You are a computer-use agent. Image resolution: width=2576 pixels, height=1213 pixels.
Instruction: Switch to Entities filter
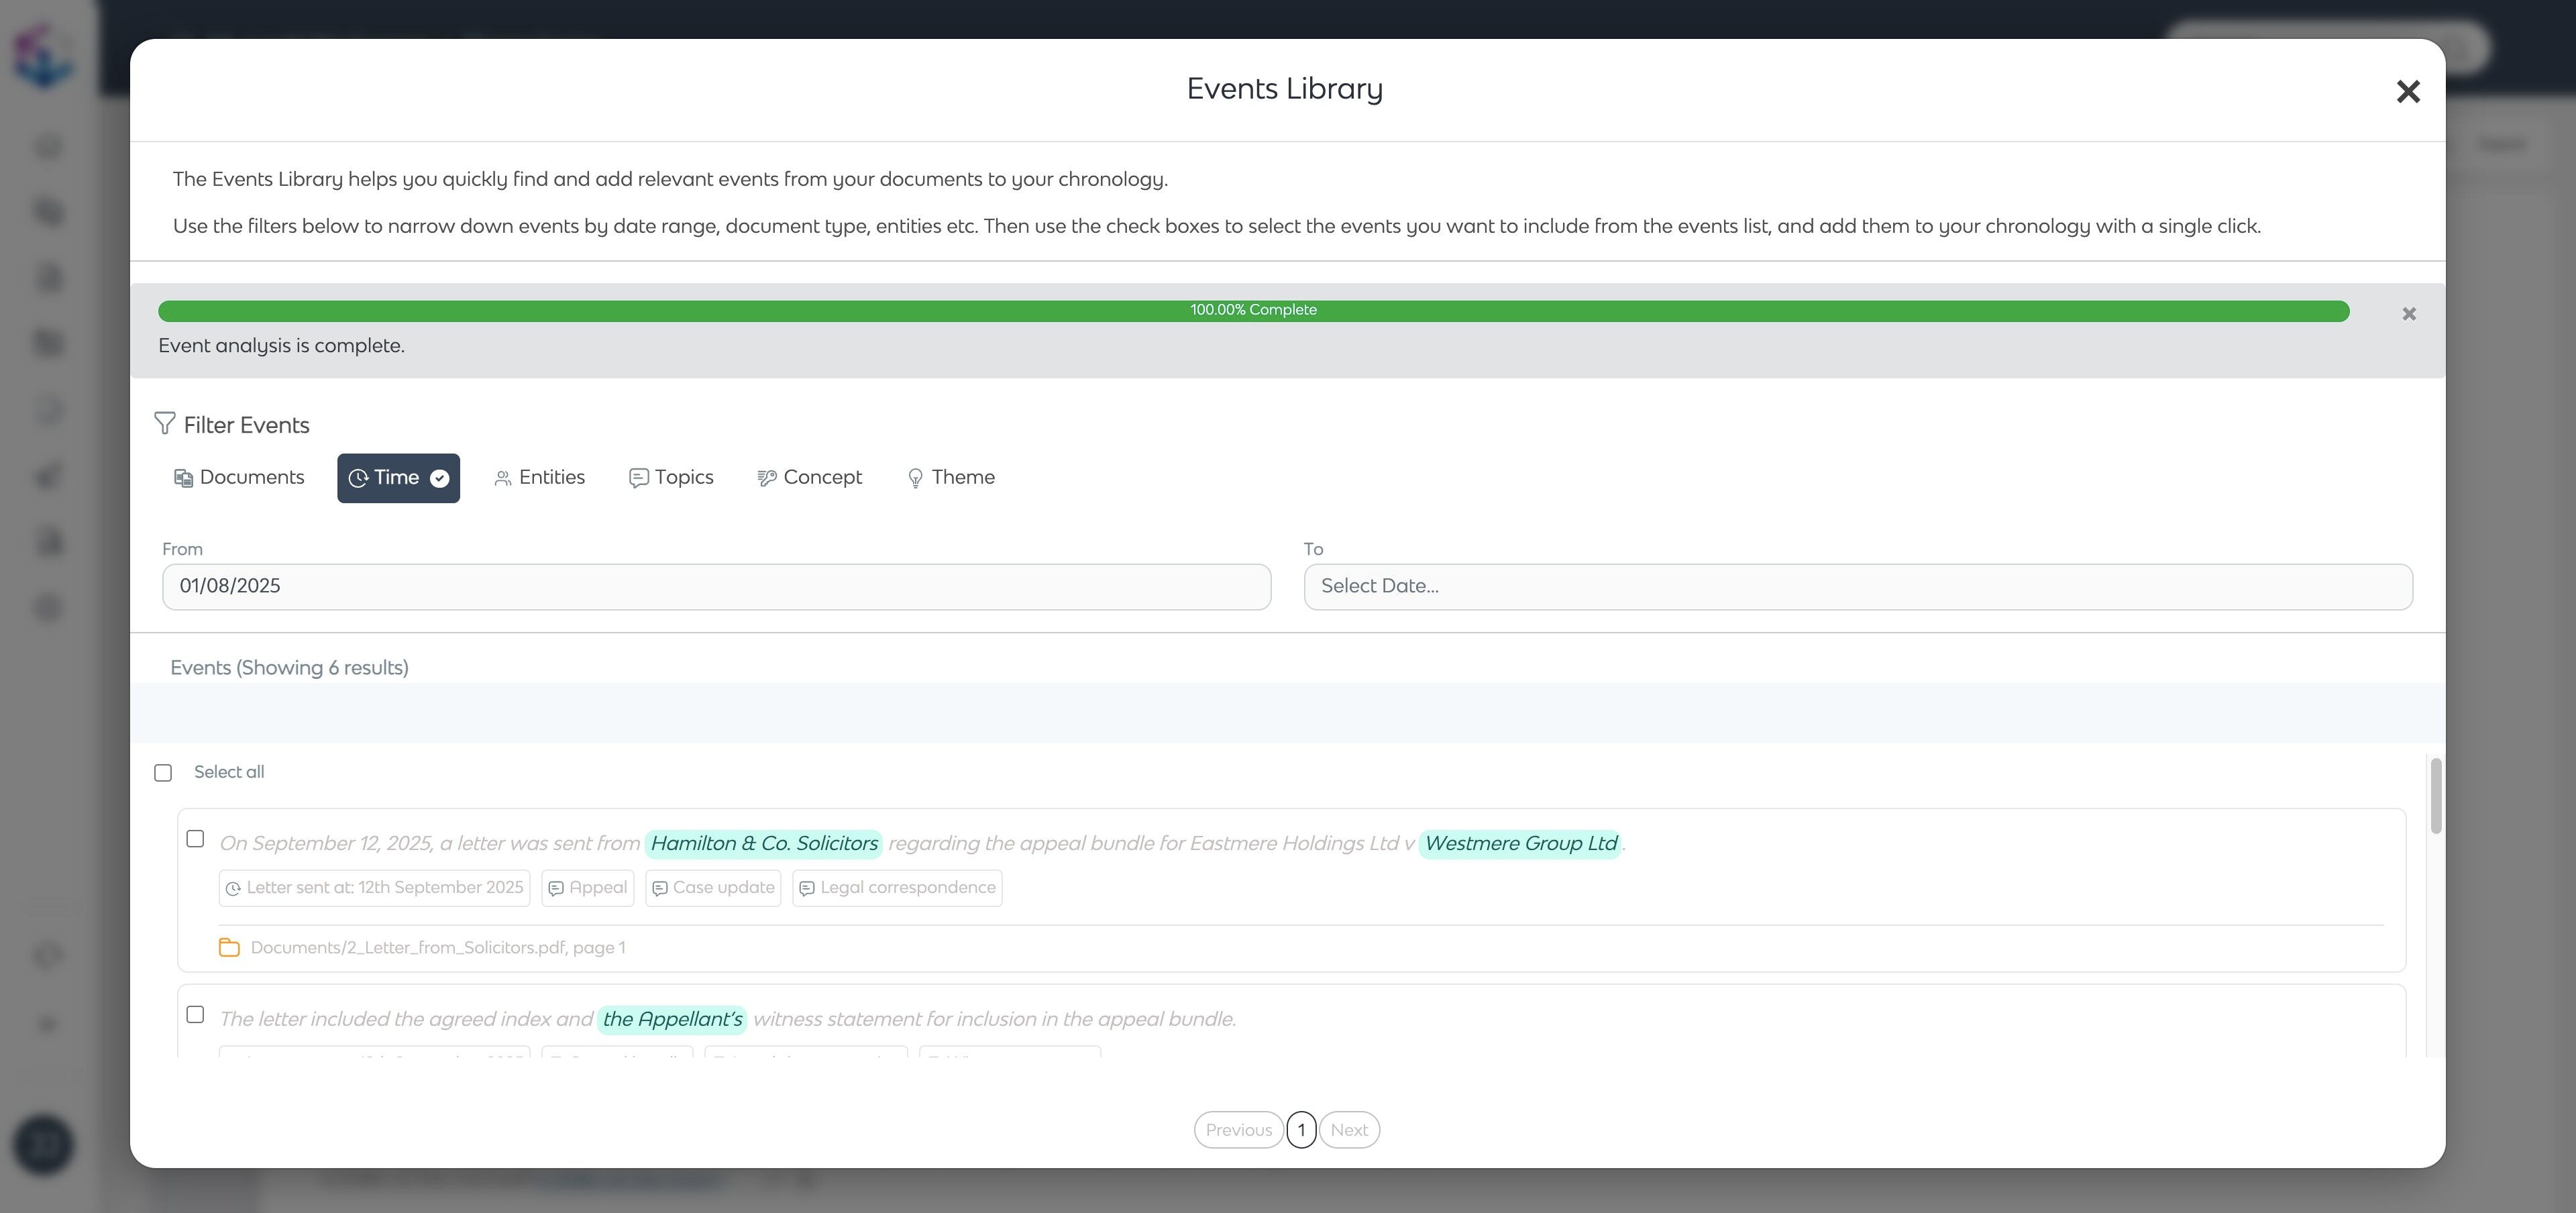(540, 478)
